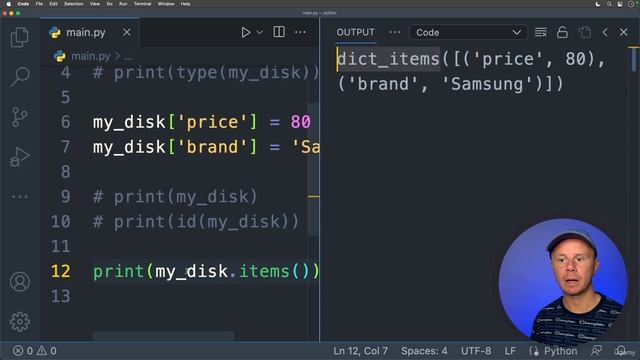Collapse the panel with left chevron
This screenshot has height=360, width=640.
[605, 32]
